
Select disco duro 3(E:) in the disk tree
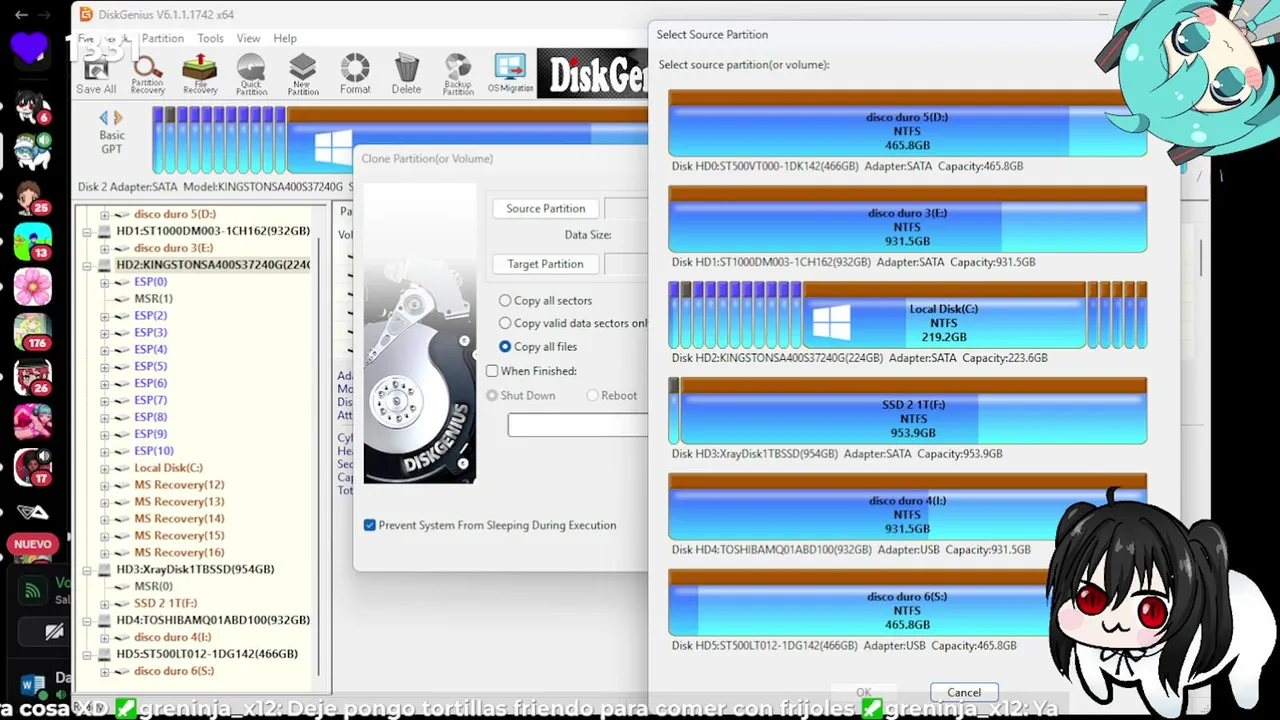pyautogui.click(x=173, y=248)
